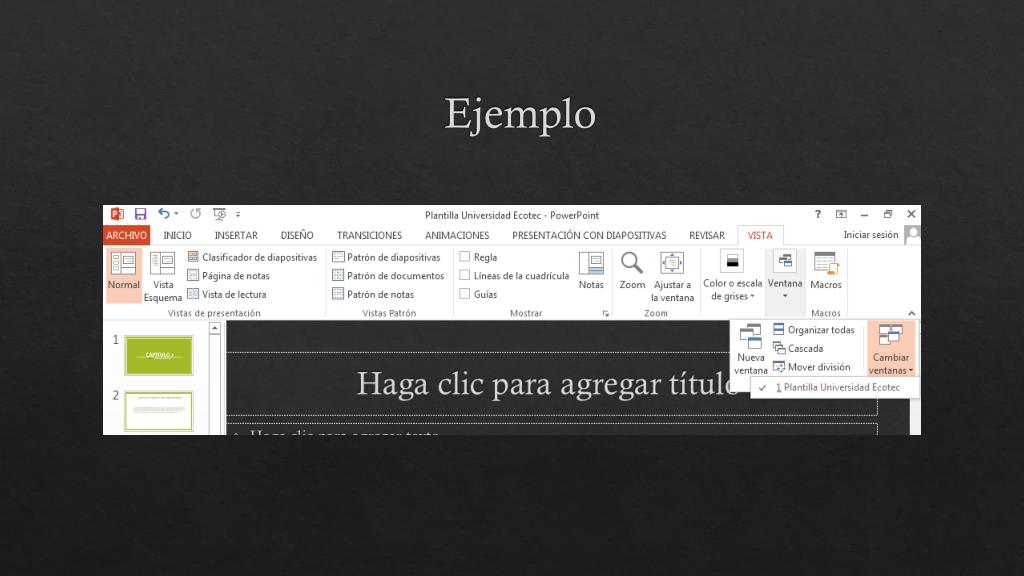Open the undo history dropdown arrow
Viewport: 1024px width, 576px height.
tap(176, 214)
